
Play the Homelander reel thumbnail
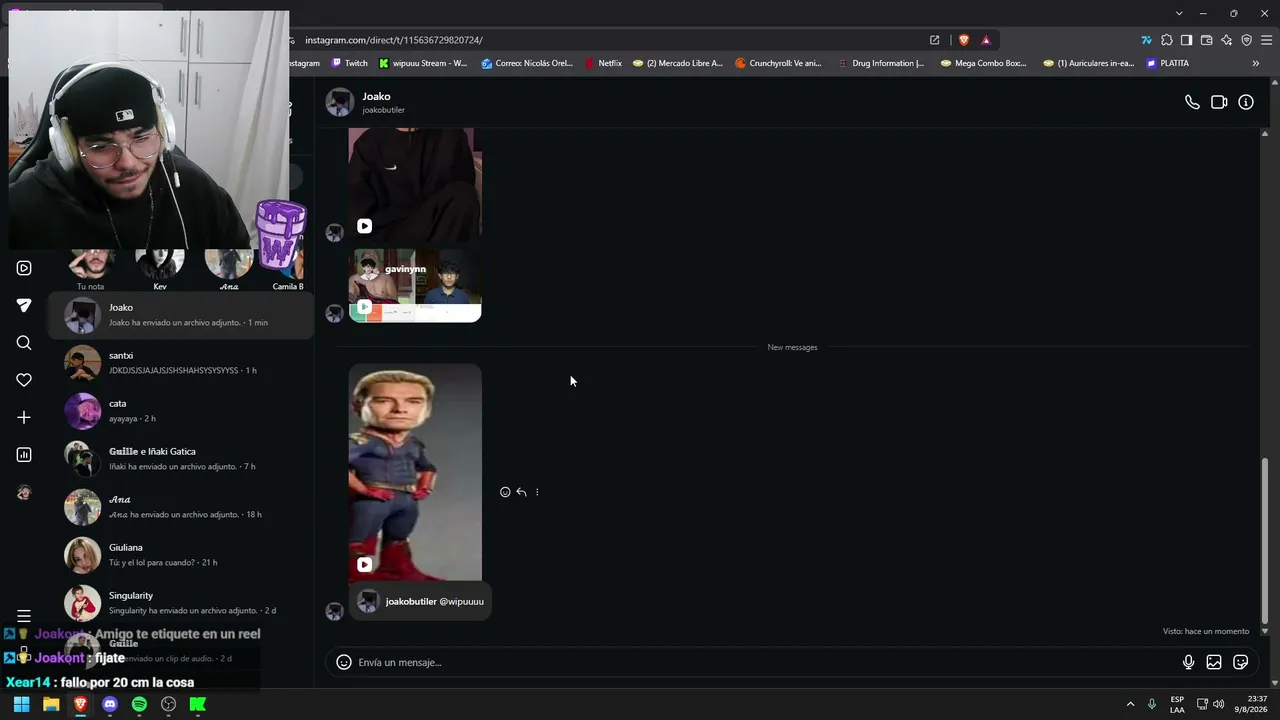tap(415, 473)
